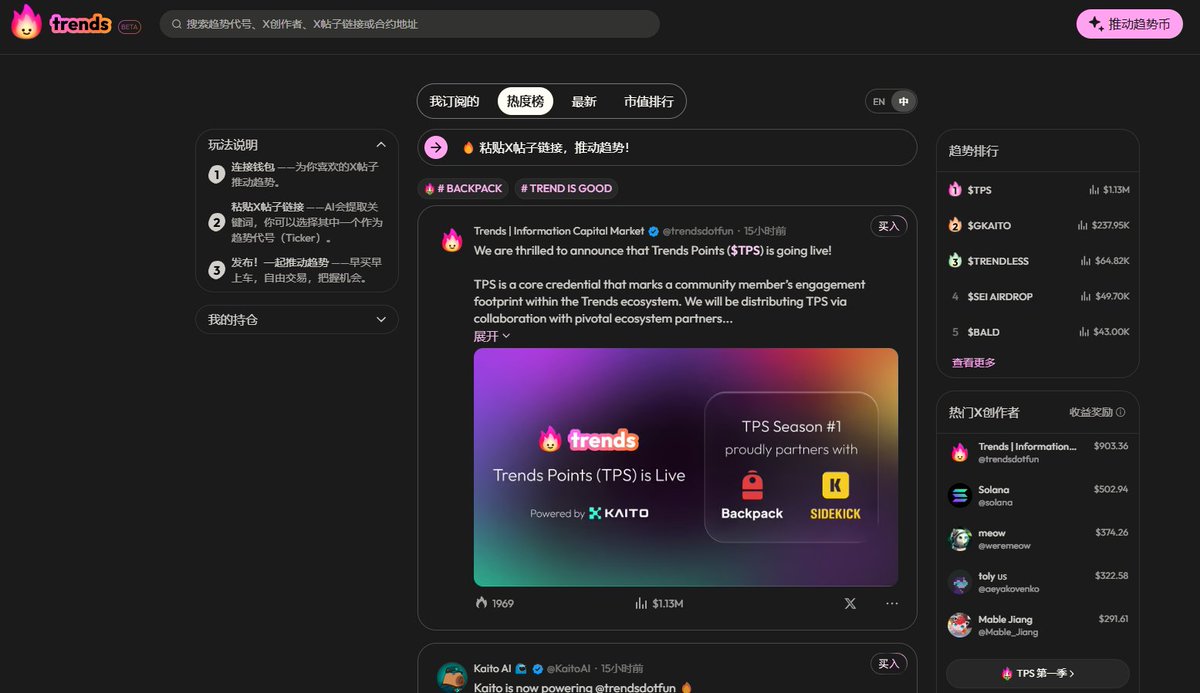The width and height of the screenshot is (1200, 693).
Task: Expand the 我的持仓 section
Action: coord(381,320)
